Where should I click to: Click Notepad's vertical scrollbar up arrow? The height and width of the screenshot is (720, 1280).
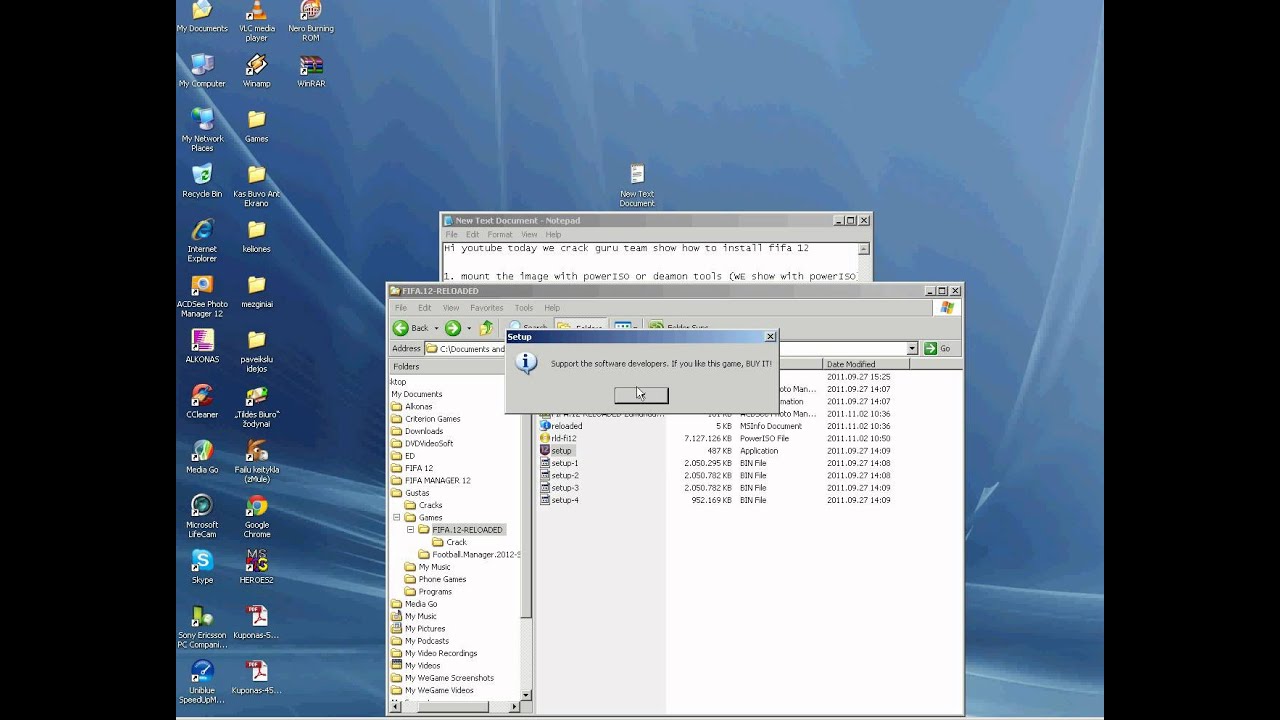(864, 249)
